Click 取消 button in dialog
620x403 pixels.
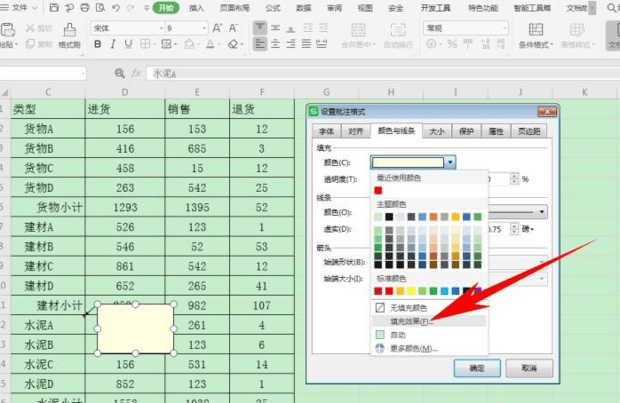(529, 368)
